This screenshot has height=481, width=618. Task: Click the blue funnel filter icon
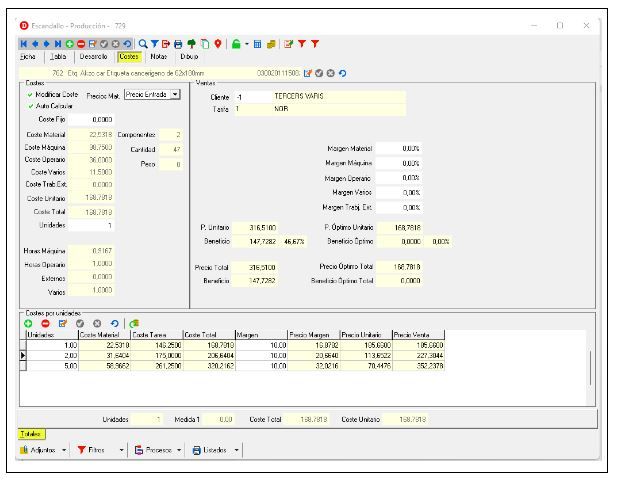tap(154, 44)
